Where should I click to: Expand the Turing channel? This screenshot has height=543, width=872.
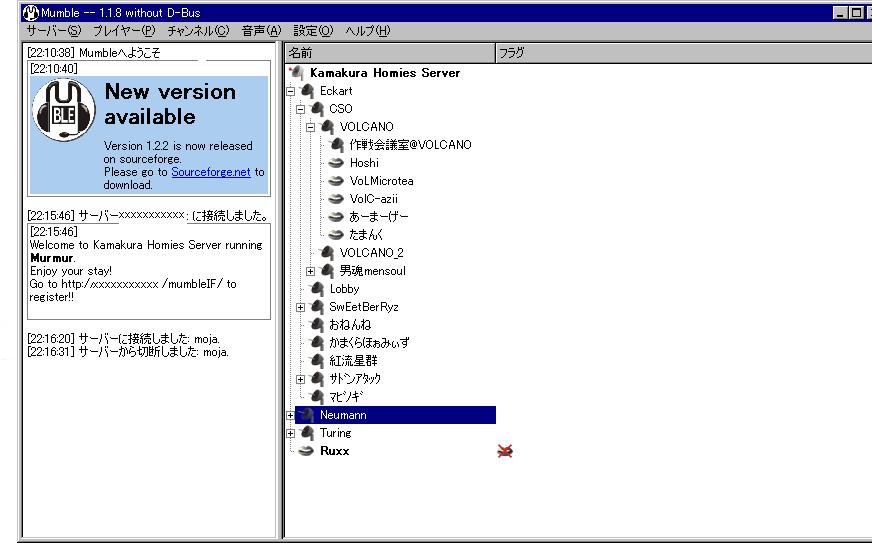290,433
